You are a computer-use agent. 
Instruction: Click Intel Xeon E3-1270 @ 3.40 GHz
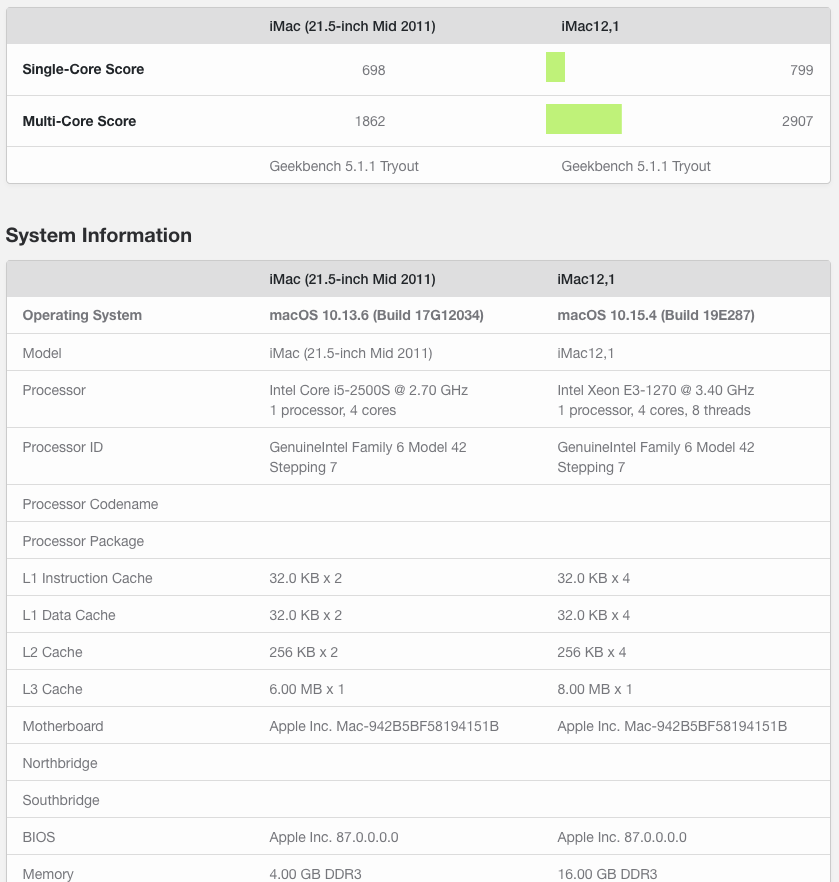coord(656,390)
